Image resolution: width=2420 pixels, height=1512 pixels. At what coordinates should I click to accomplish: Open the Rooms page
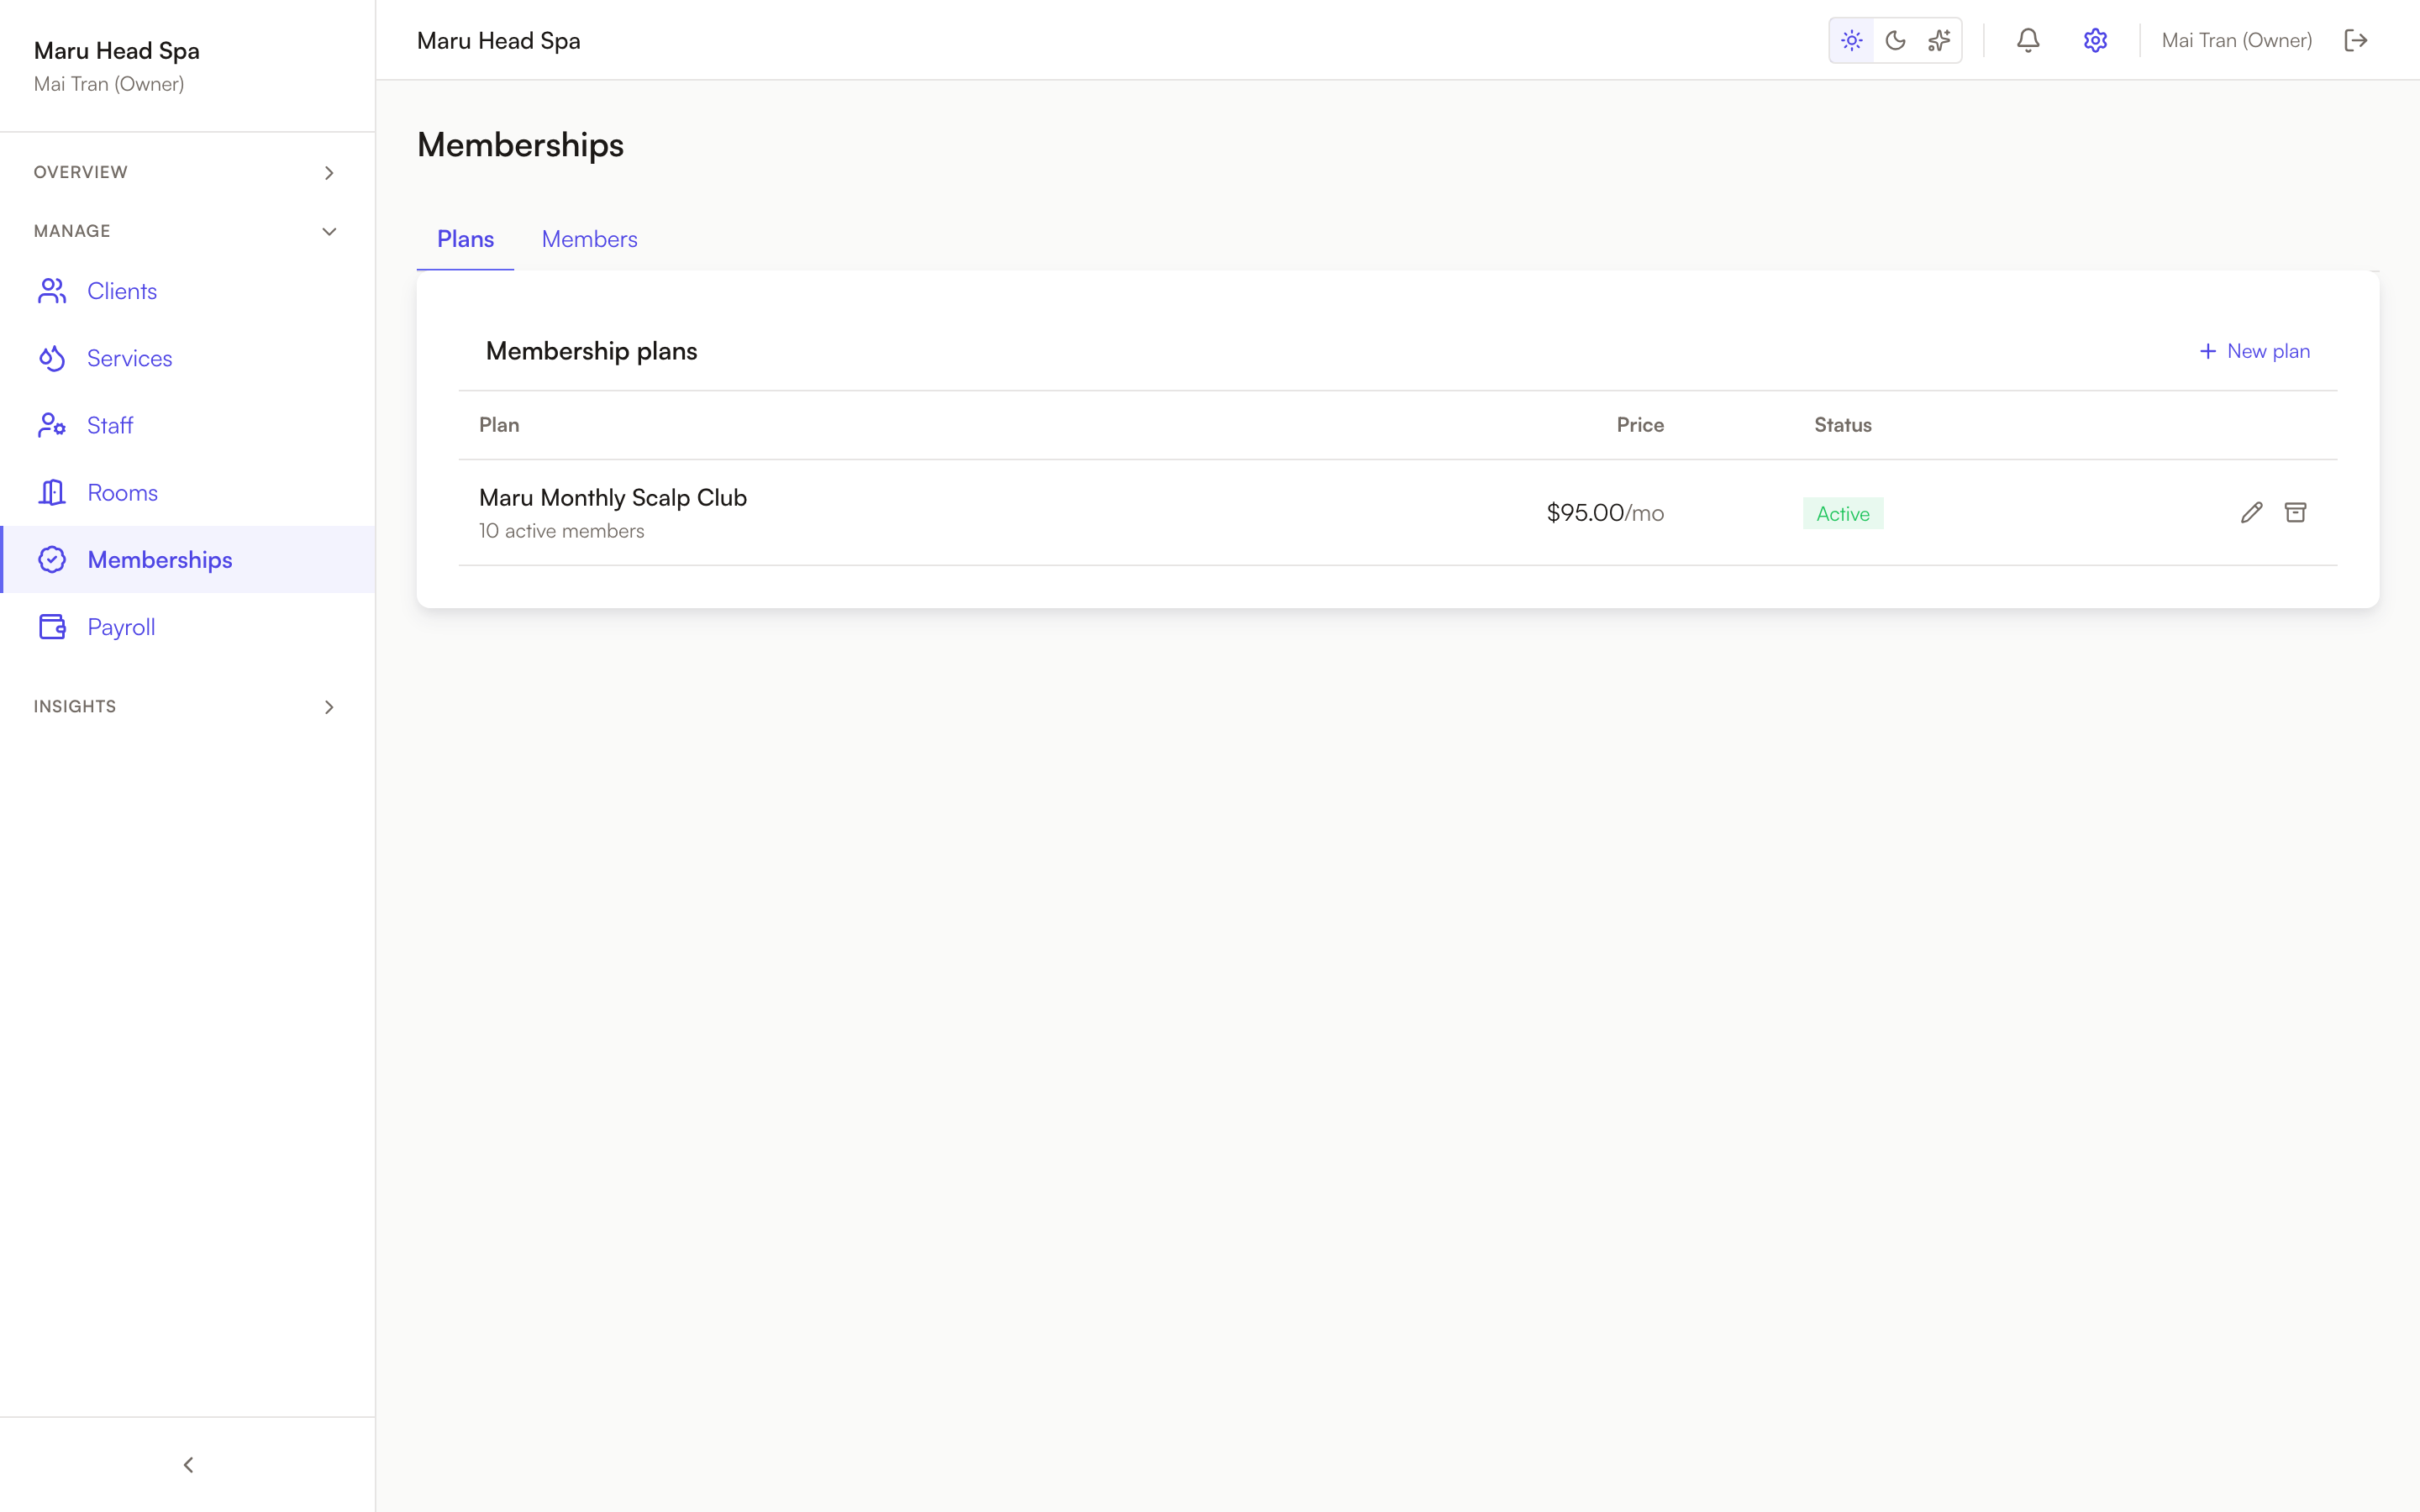click(188, 492)
